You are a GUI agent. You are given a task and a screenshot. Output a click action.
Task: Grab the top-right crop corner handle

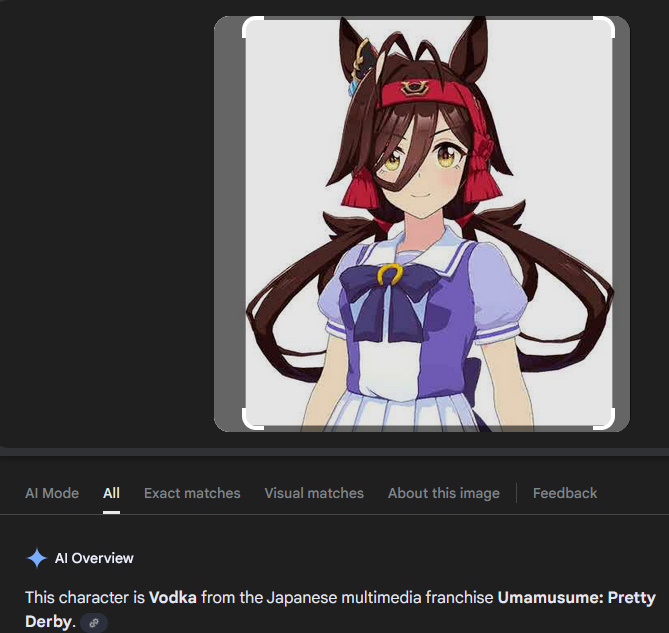(604, 27)
